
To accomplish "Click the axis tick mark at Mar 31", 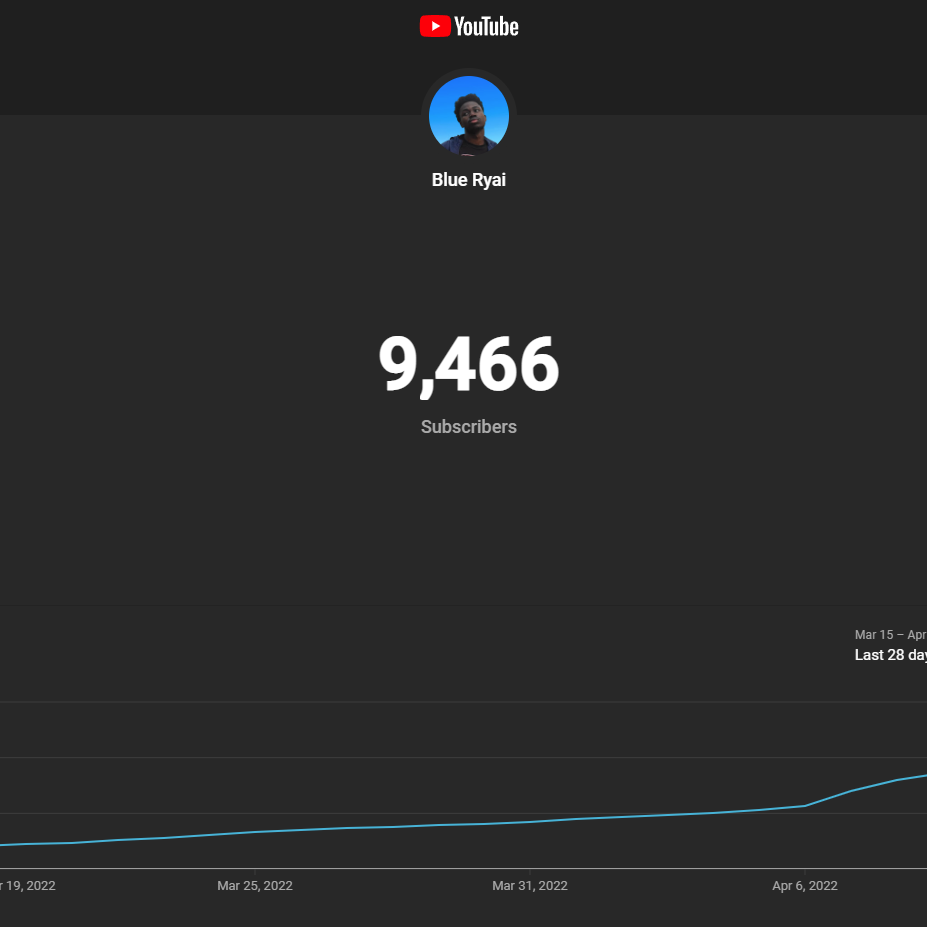I will click(x=530, y=871).
